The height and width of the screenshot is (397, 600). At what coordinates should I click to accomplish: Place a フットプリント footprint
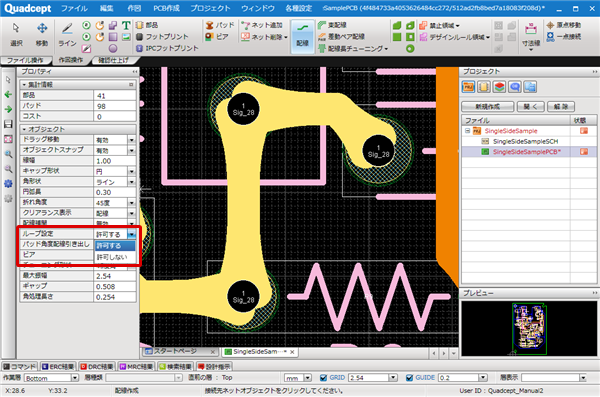pyautogui.click(x=162, y=37)
